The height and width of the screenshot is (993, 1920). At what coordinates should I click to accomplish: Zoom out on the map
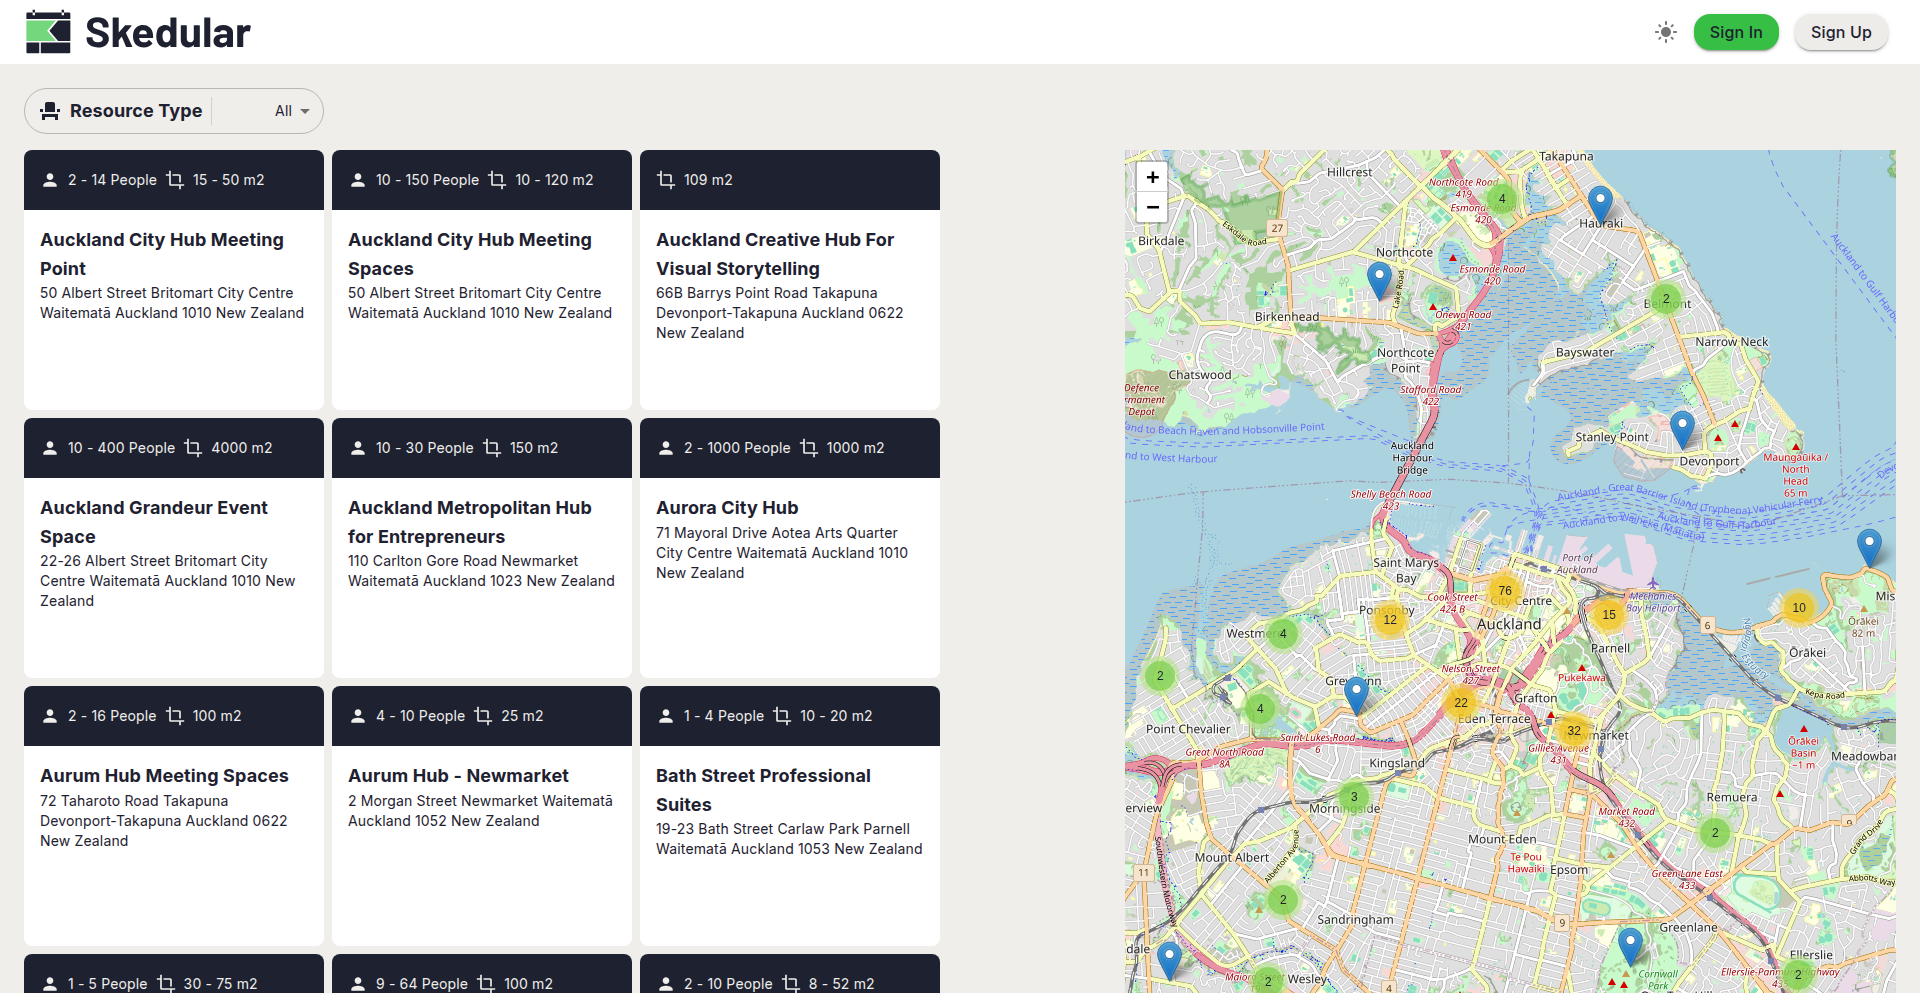1152,207
